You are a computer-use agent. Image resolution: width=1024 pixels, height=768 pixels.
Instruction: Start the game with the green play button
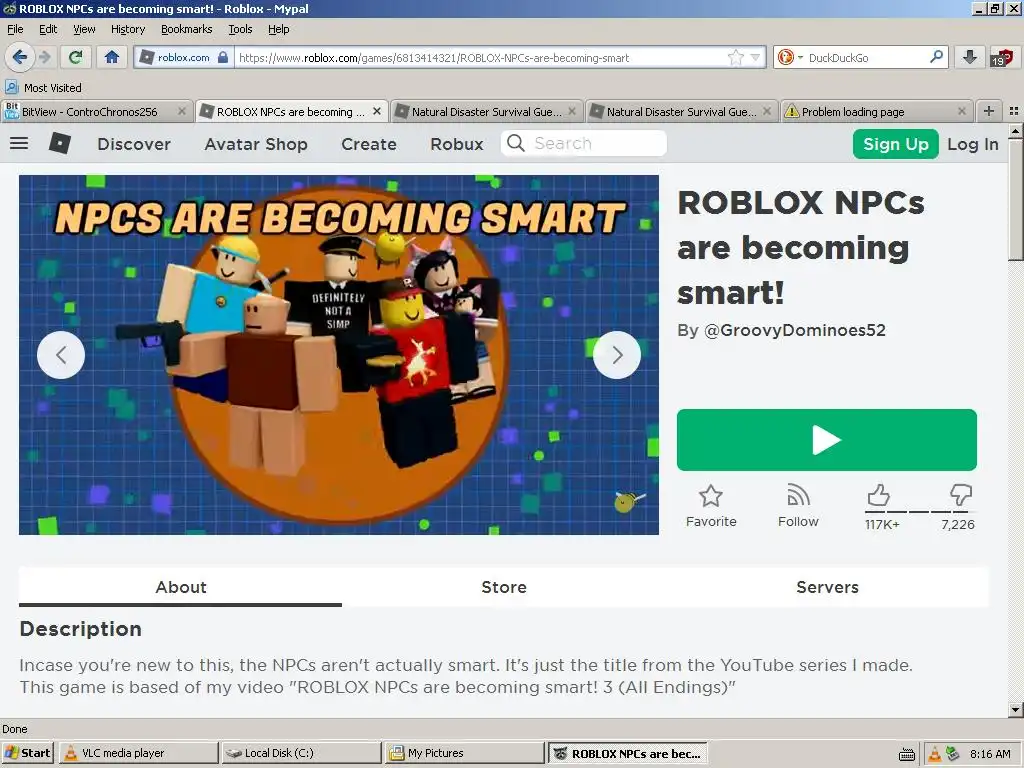pos(827,440)
